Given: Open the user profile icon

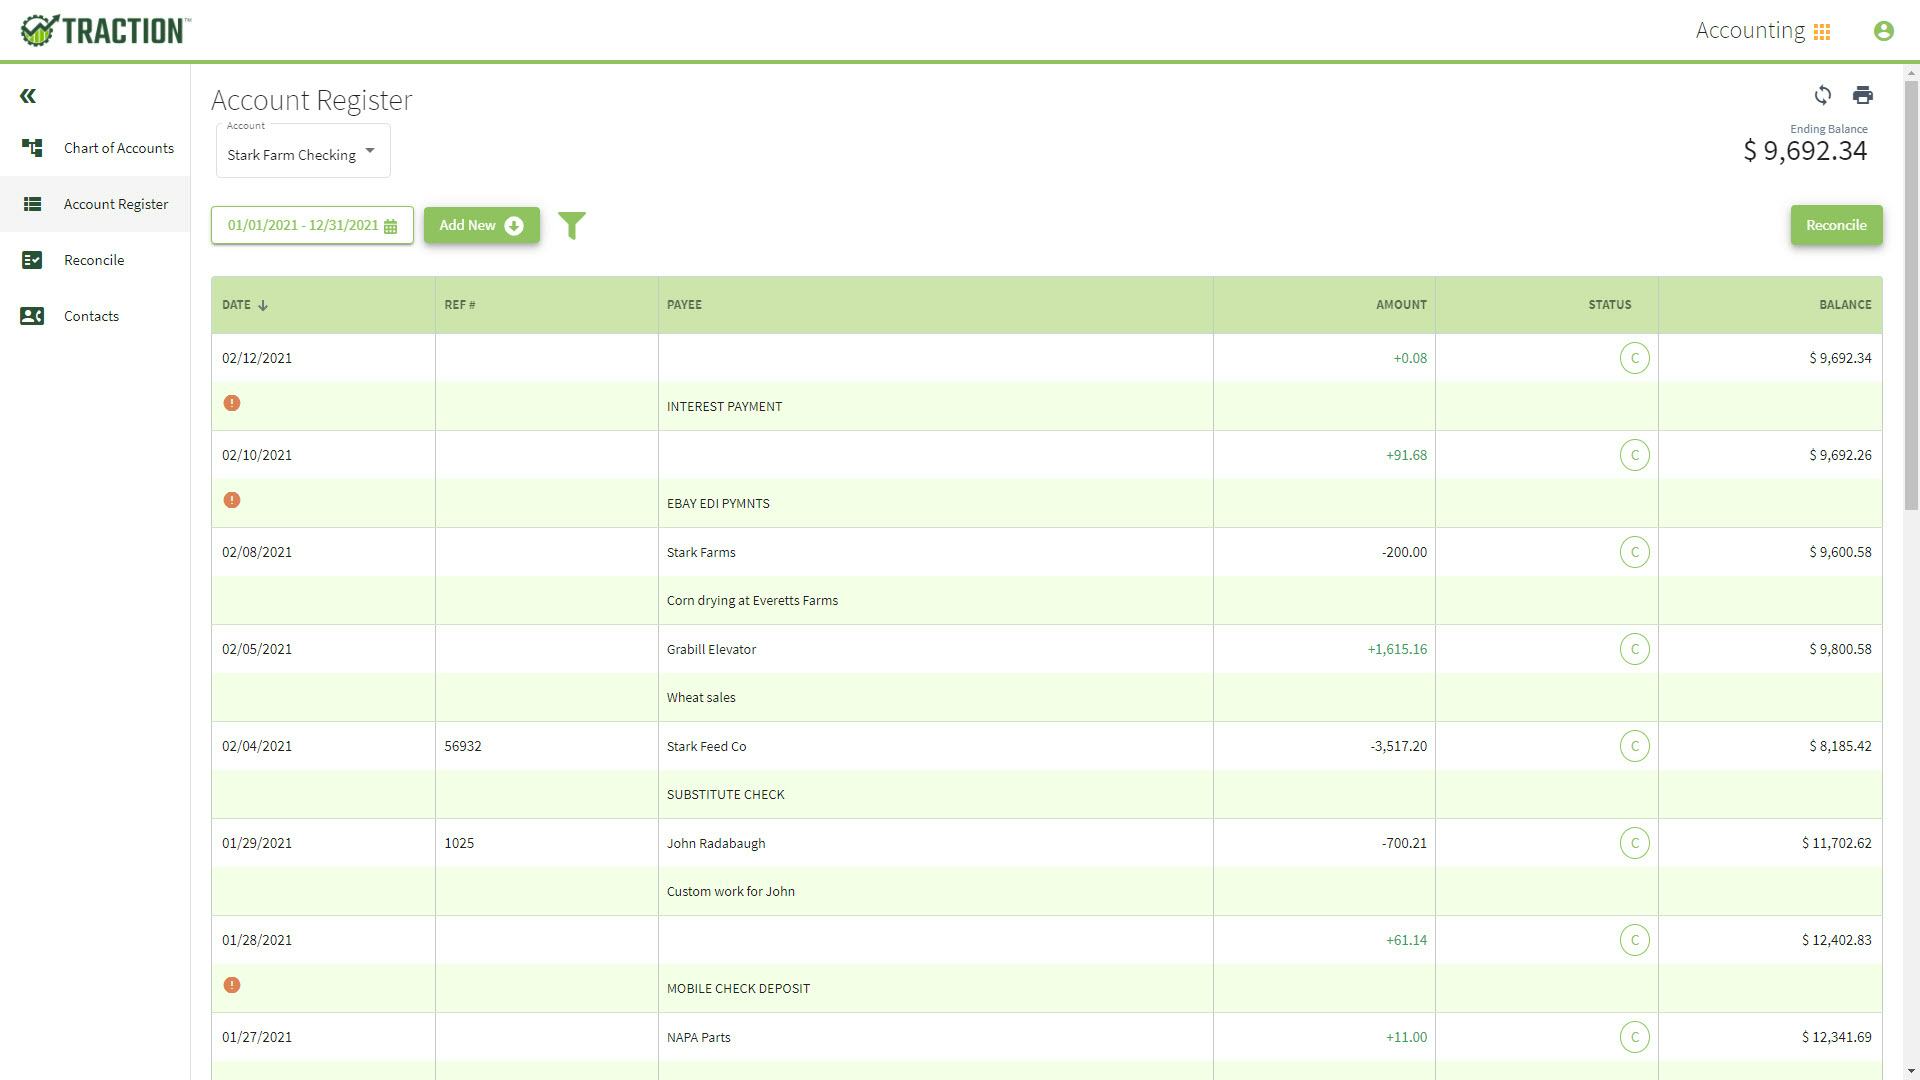Looking at the screenshot, I should click(x=1883, y=31).
